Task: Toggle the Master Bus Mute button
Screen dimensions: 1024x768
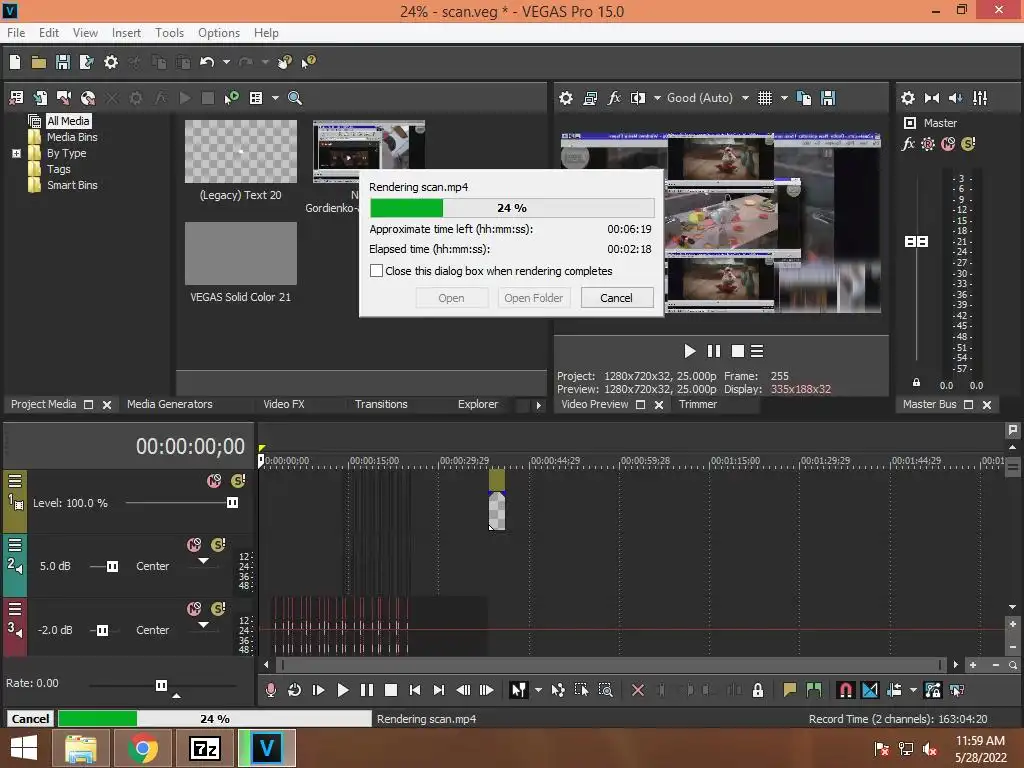Action: [948, 144]
